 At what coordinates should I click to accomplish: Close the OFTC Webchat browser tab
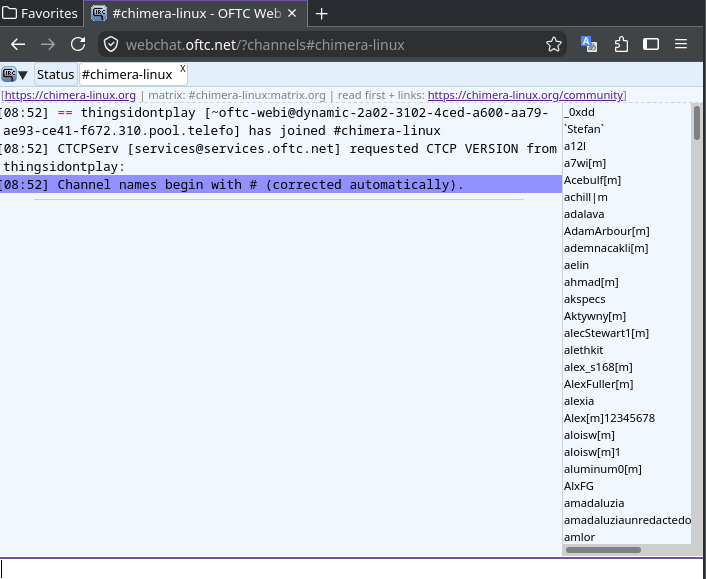tap(292, 14)
